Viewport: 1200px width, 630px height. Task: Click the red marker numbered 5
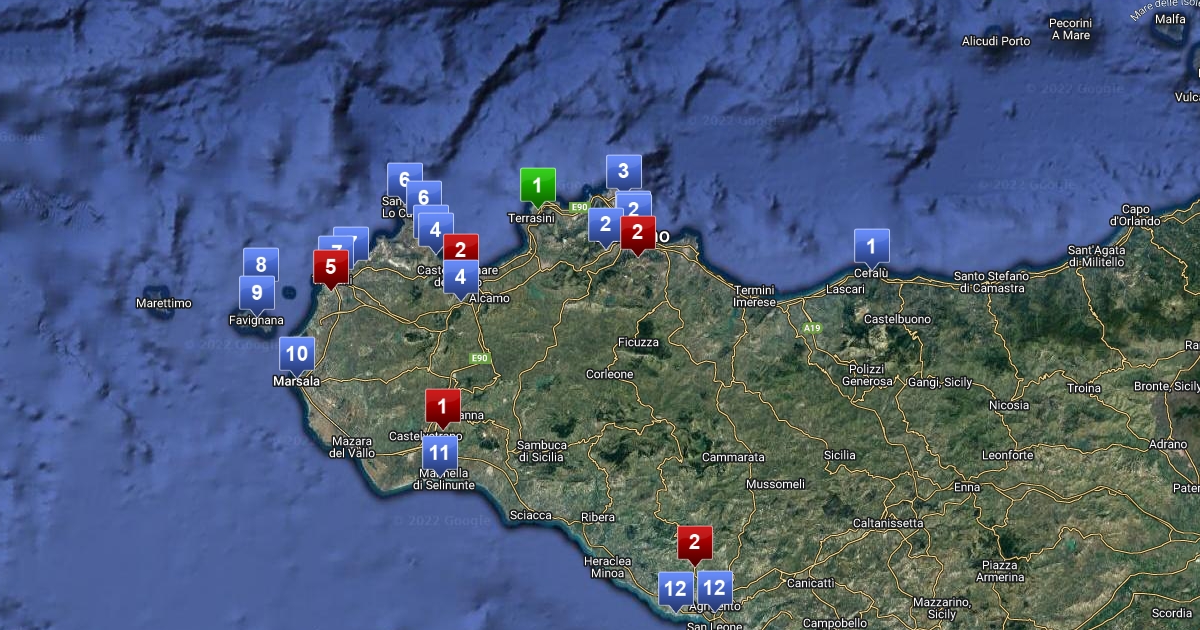coord(331,267)
